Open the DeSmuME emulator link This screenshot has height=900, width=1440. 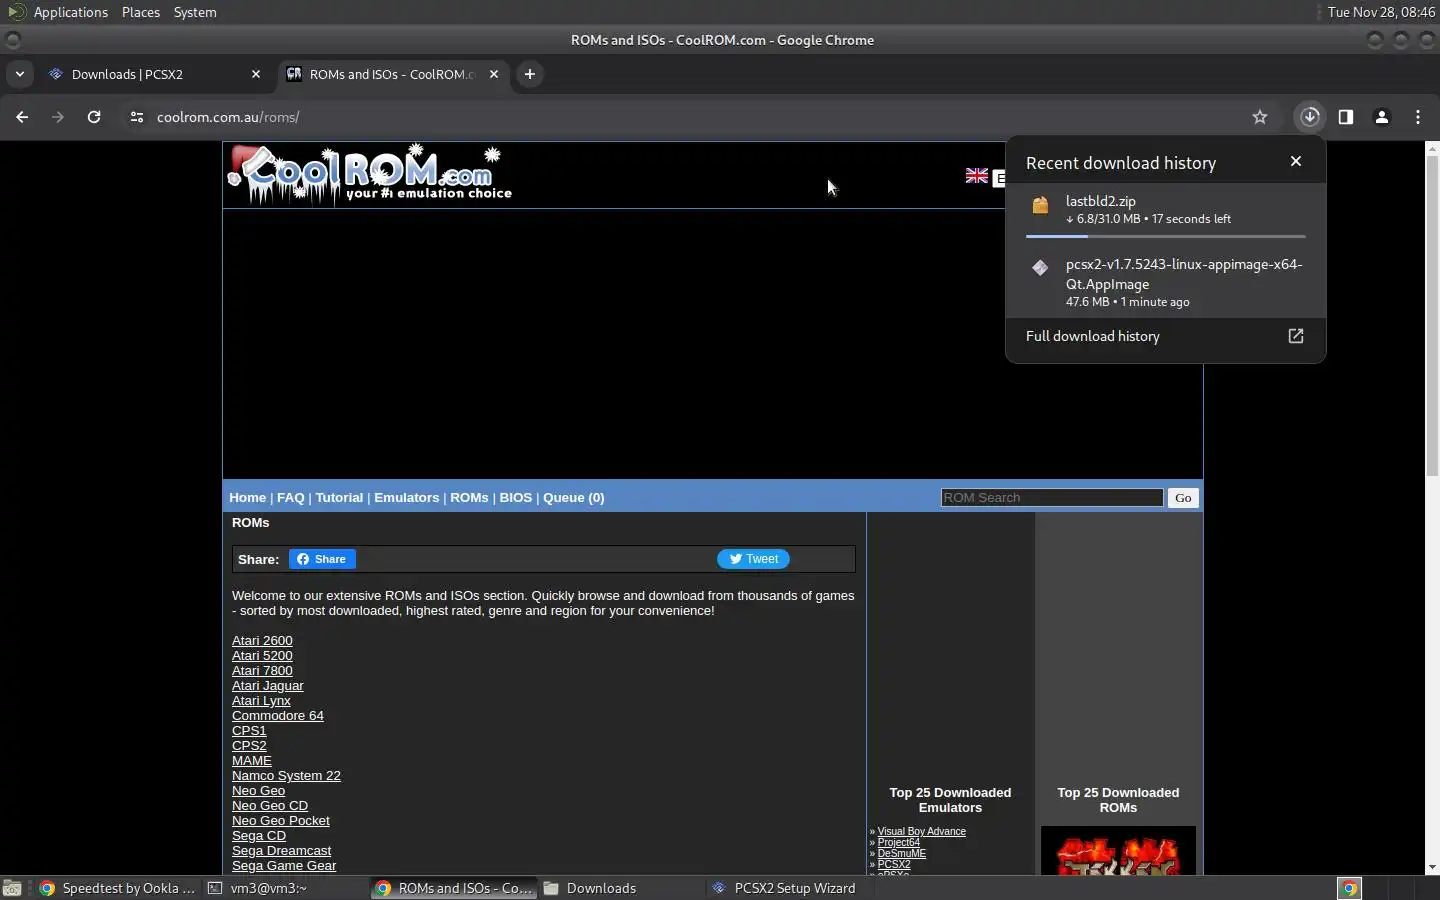coord(901,854)
